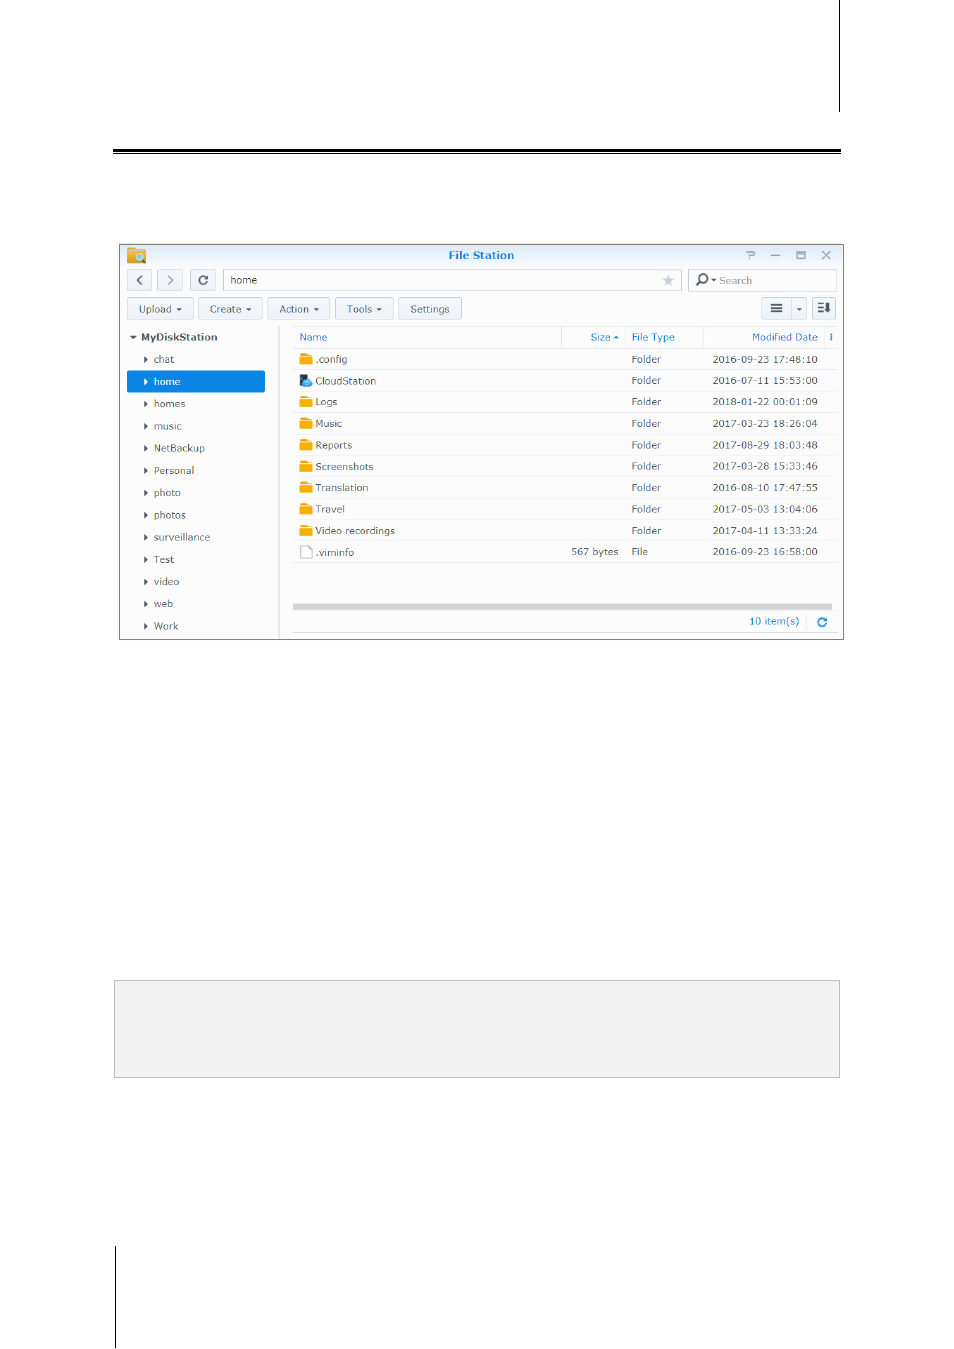Open the Create dropdown menu
Screen dimensions: 954x1349
click(x=230, y=309)
